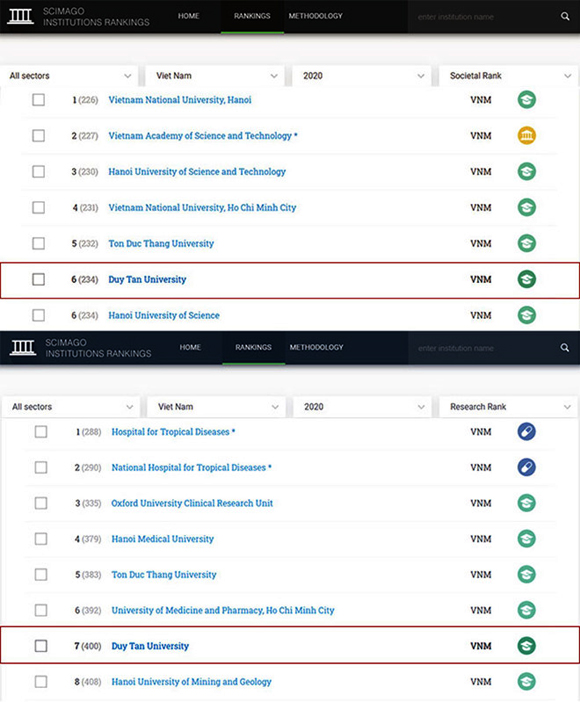Click the Scimago logo above the Societal Rank list
580x702 pixels.
click(x=20, y=16)
